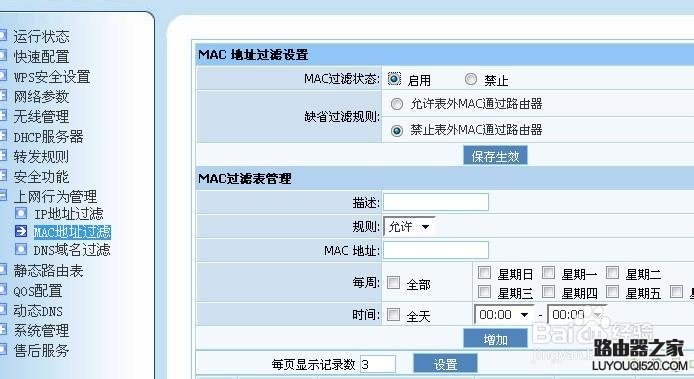Screen dimensions: 694x379
Task: Click the icon beside DNS域名过滤
Action: (x=21, y=249)
